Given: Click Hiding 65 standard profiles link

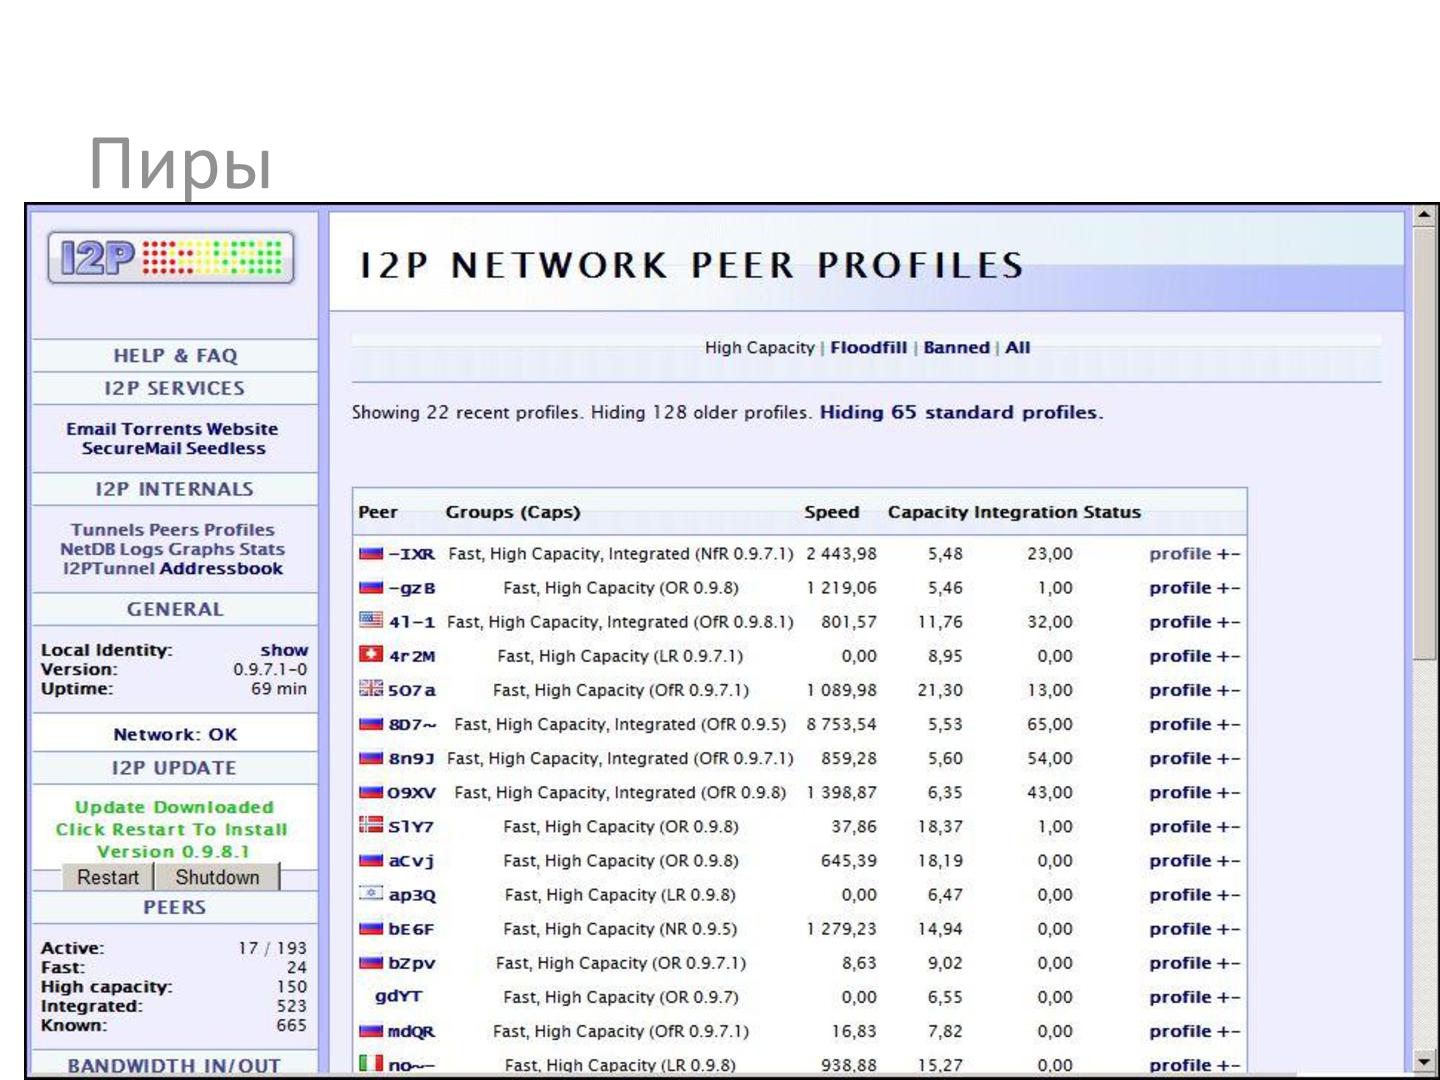Looking at the screenshot, I should click(x=961, y=412).
